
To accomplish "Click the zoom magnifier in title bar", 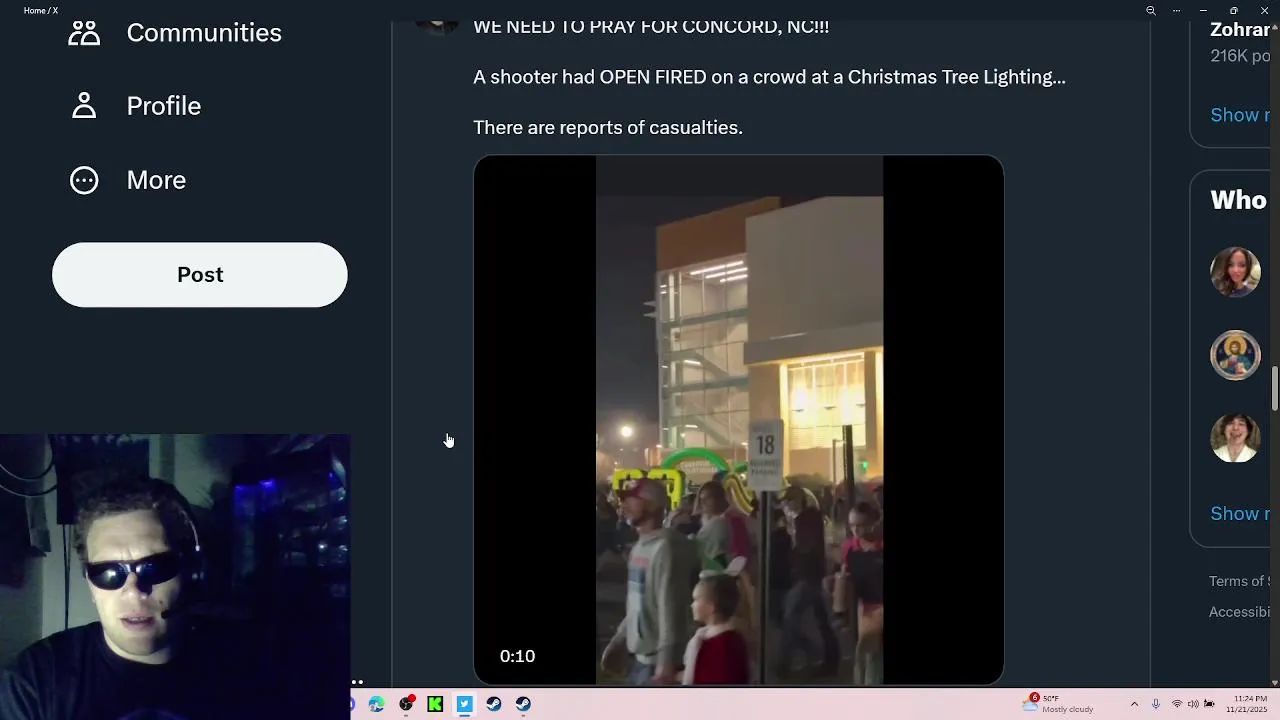I will pos(1151,10).
